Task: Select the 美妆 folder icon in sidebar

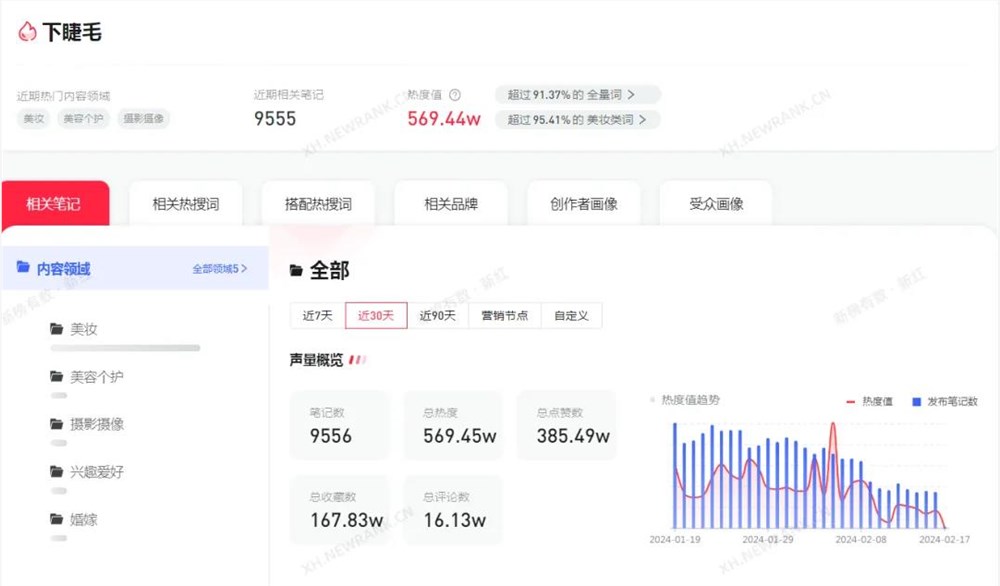Action: pos(55,328)
